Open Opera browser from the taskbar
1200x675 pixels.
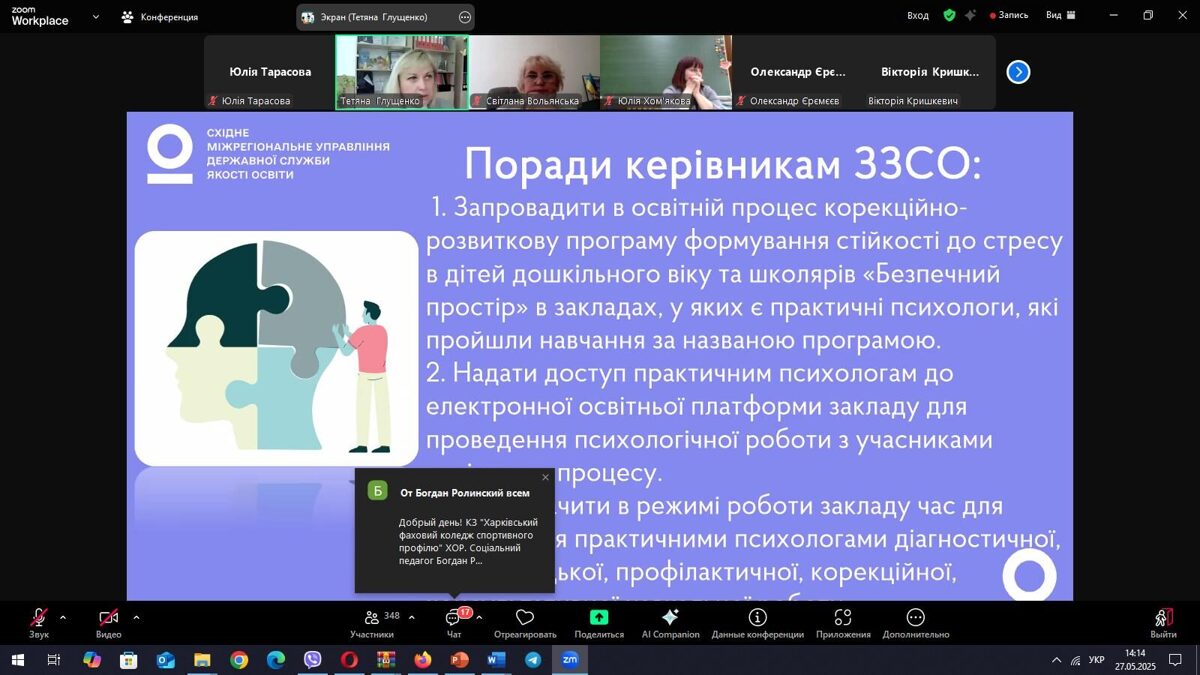349,660
